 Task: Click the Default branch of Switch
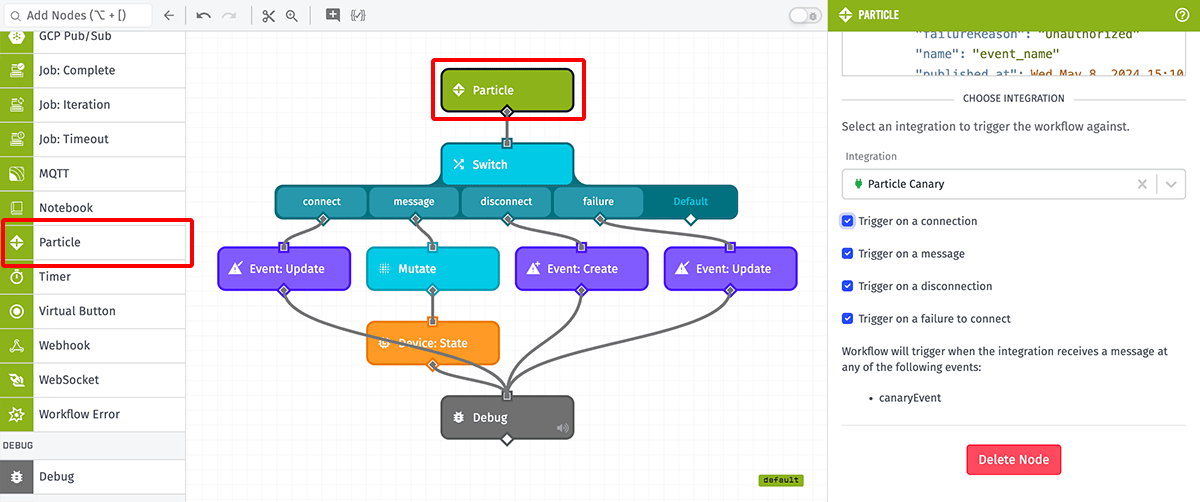(690, 201)
